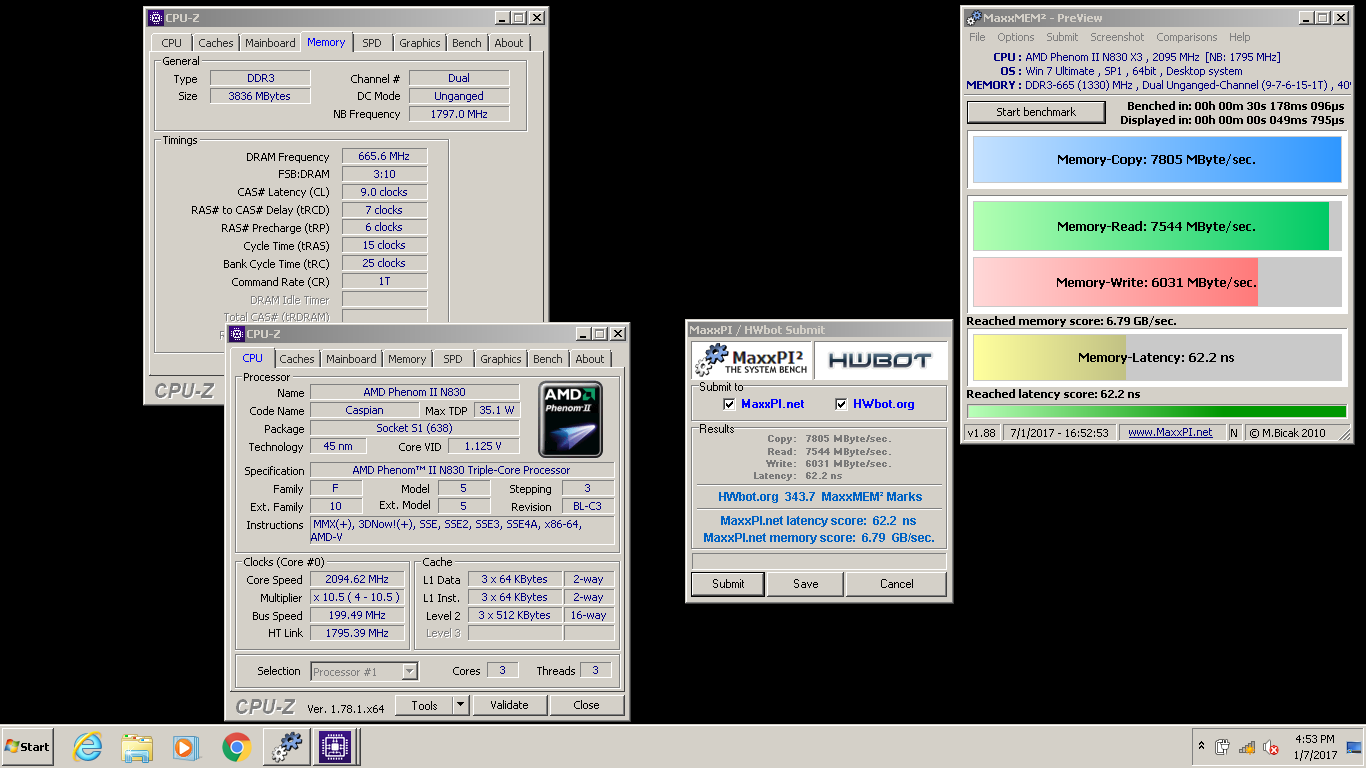Click the Start button
Viewport: 1366px width, 768px height.
coord(27,747)
